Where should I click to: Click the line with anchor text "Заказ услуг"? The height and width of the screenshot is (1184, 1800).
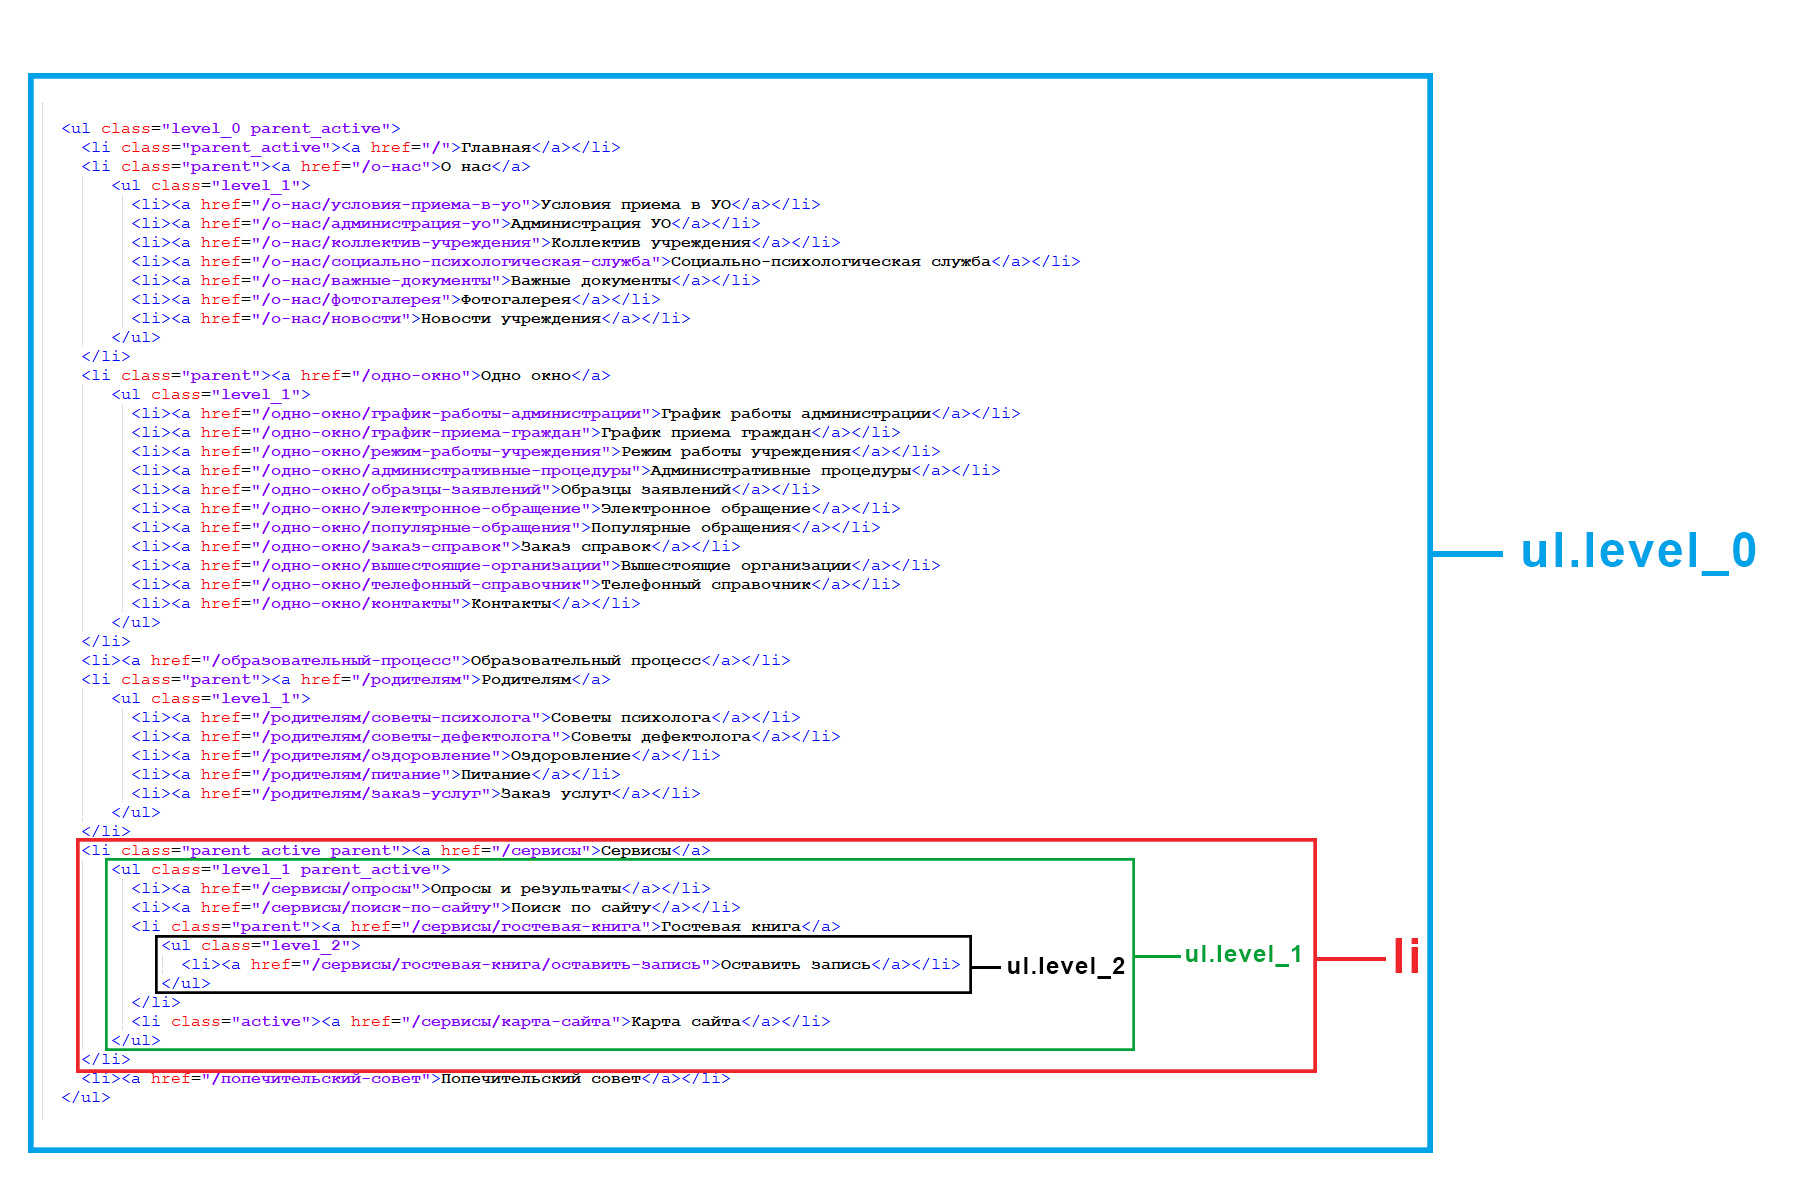click(416, 794)
